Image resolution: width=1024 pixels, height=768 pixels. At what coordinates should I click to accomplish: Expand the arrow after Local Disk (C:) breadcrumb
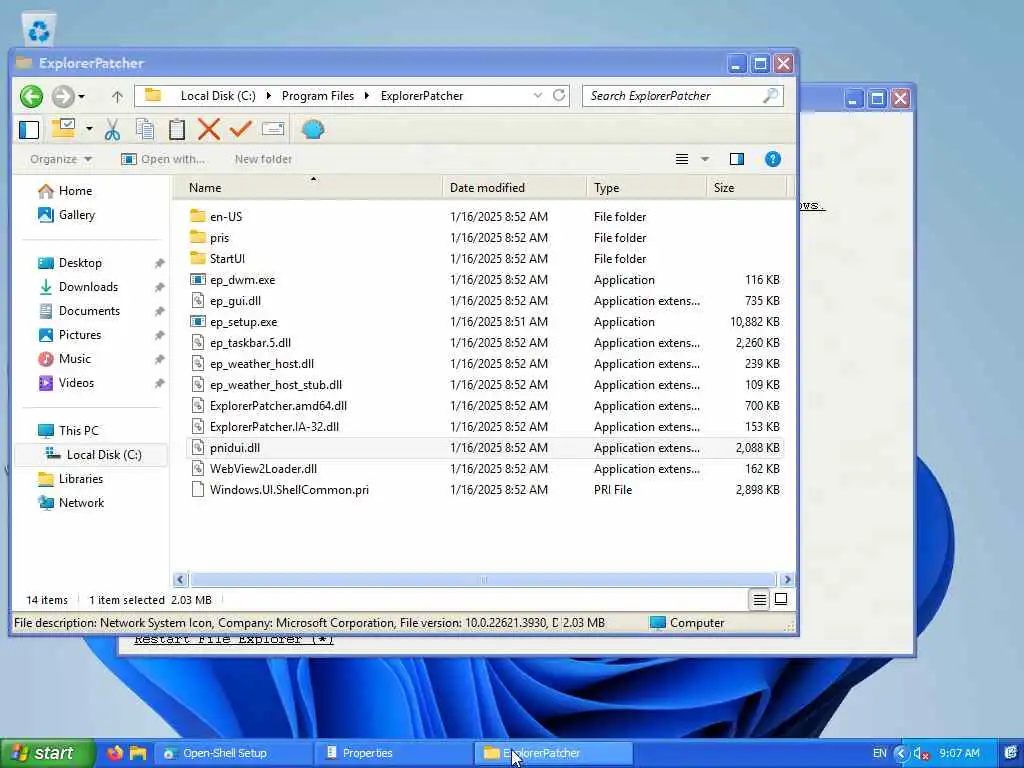[268, 96]
